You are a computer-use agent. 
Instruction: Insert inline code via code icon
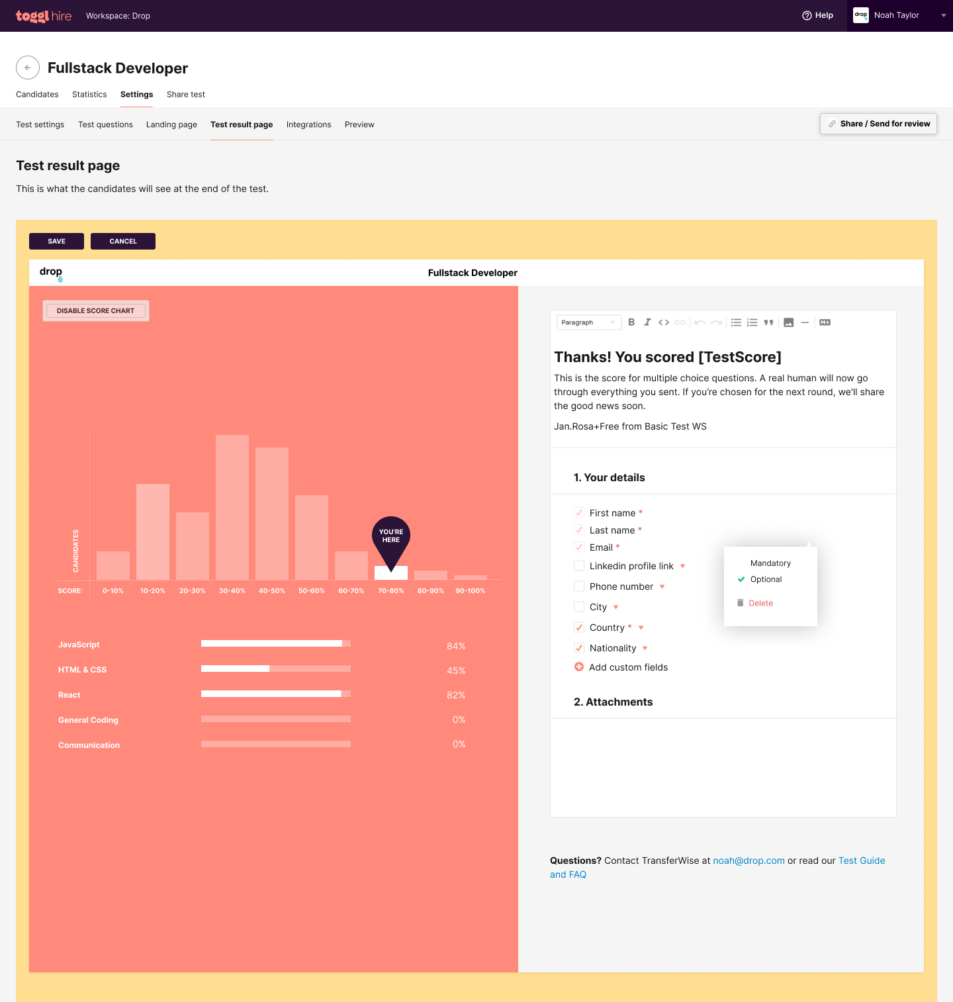(x=663, y=322)
